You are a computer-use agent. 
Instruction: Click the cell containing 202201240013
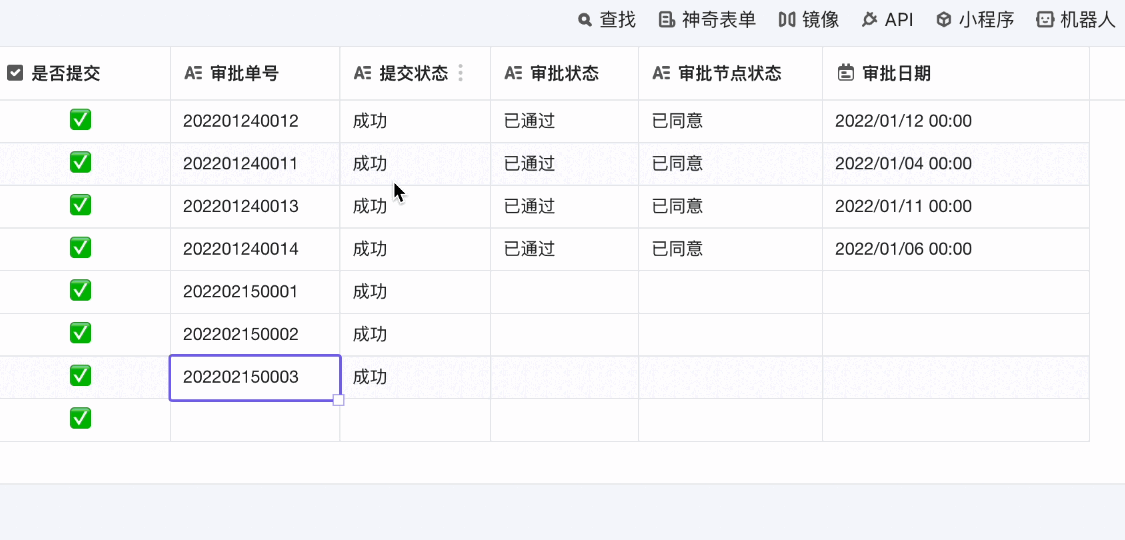coord(241,206)
